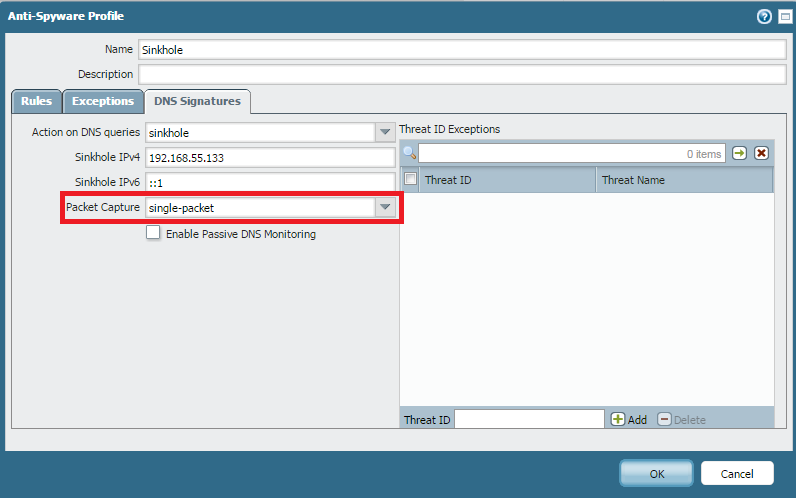Click the Delete threat ID button

coord(681,419)
